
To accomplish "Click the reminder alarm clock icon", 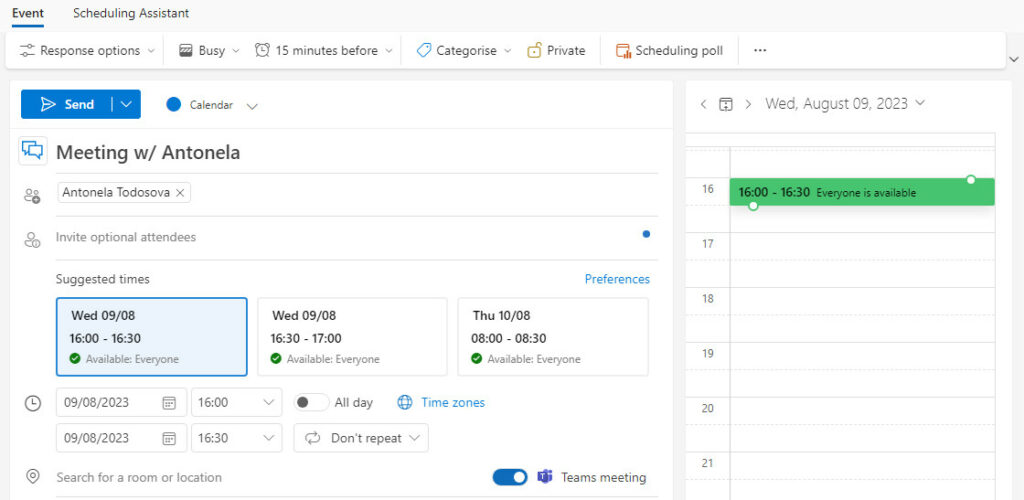I will point(263,50).
